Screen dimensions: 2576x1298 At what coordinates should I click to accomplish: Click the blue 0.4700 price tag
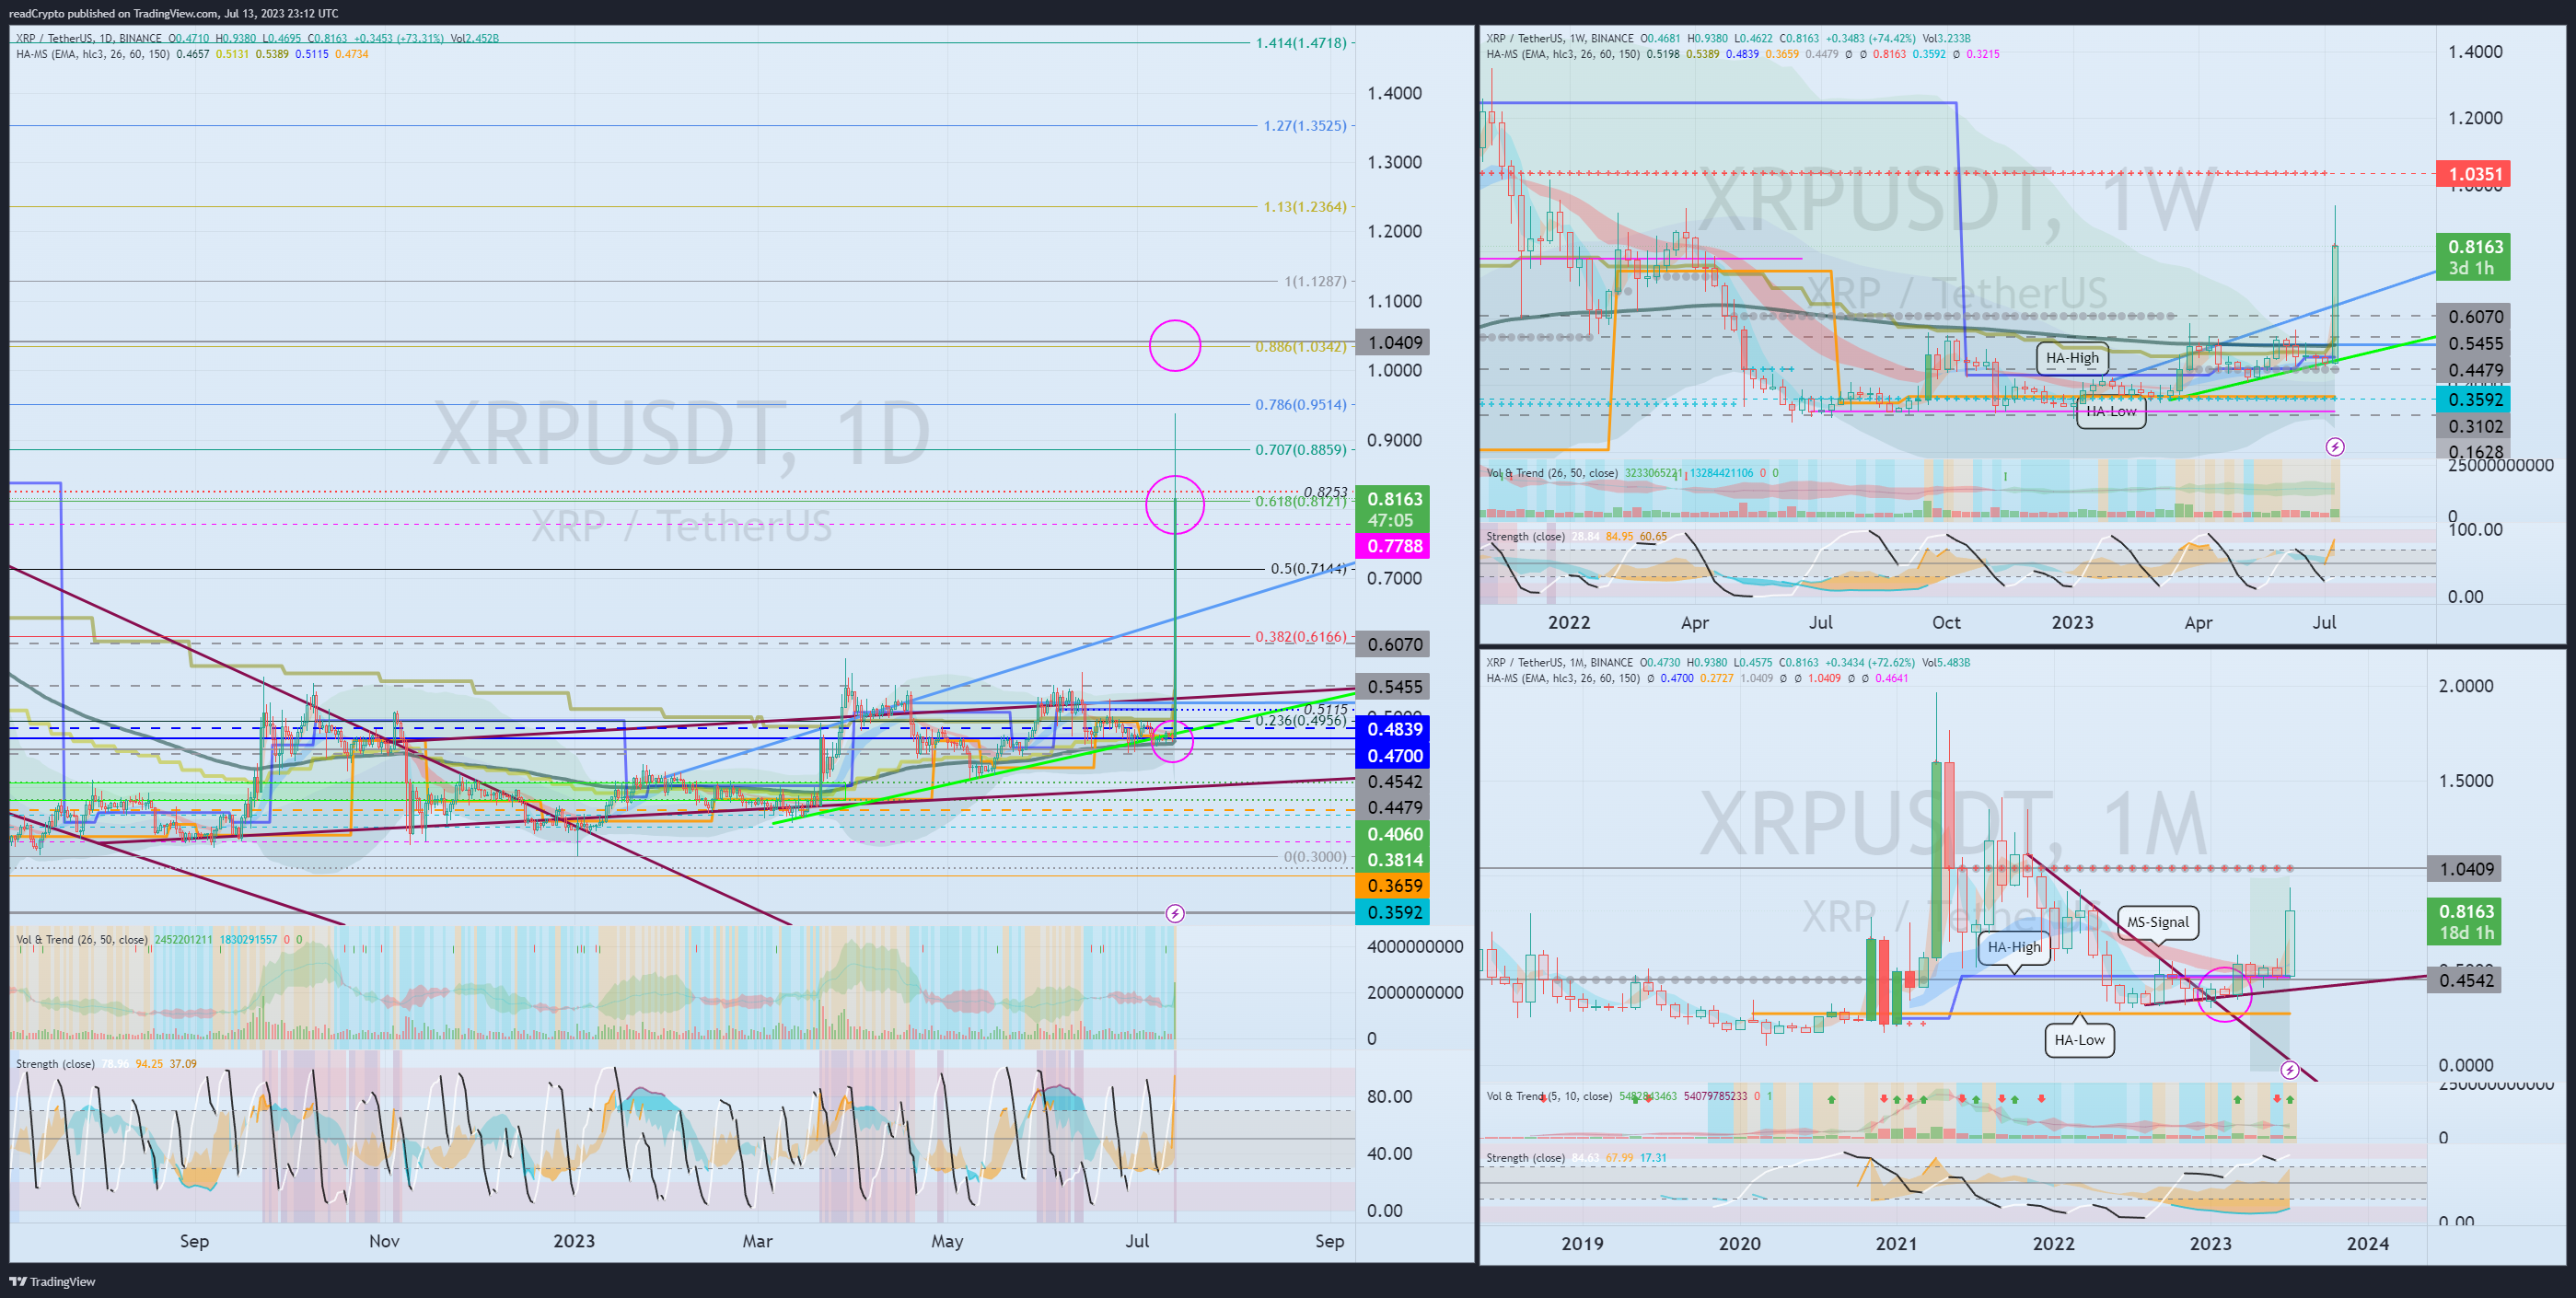coord(1393,756)
